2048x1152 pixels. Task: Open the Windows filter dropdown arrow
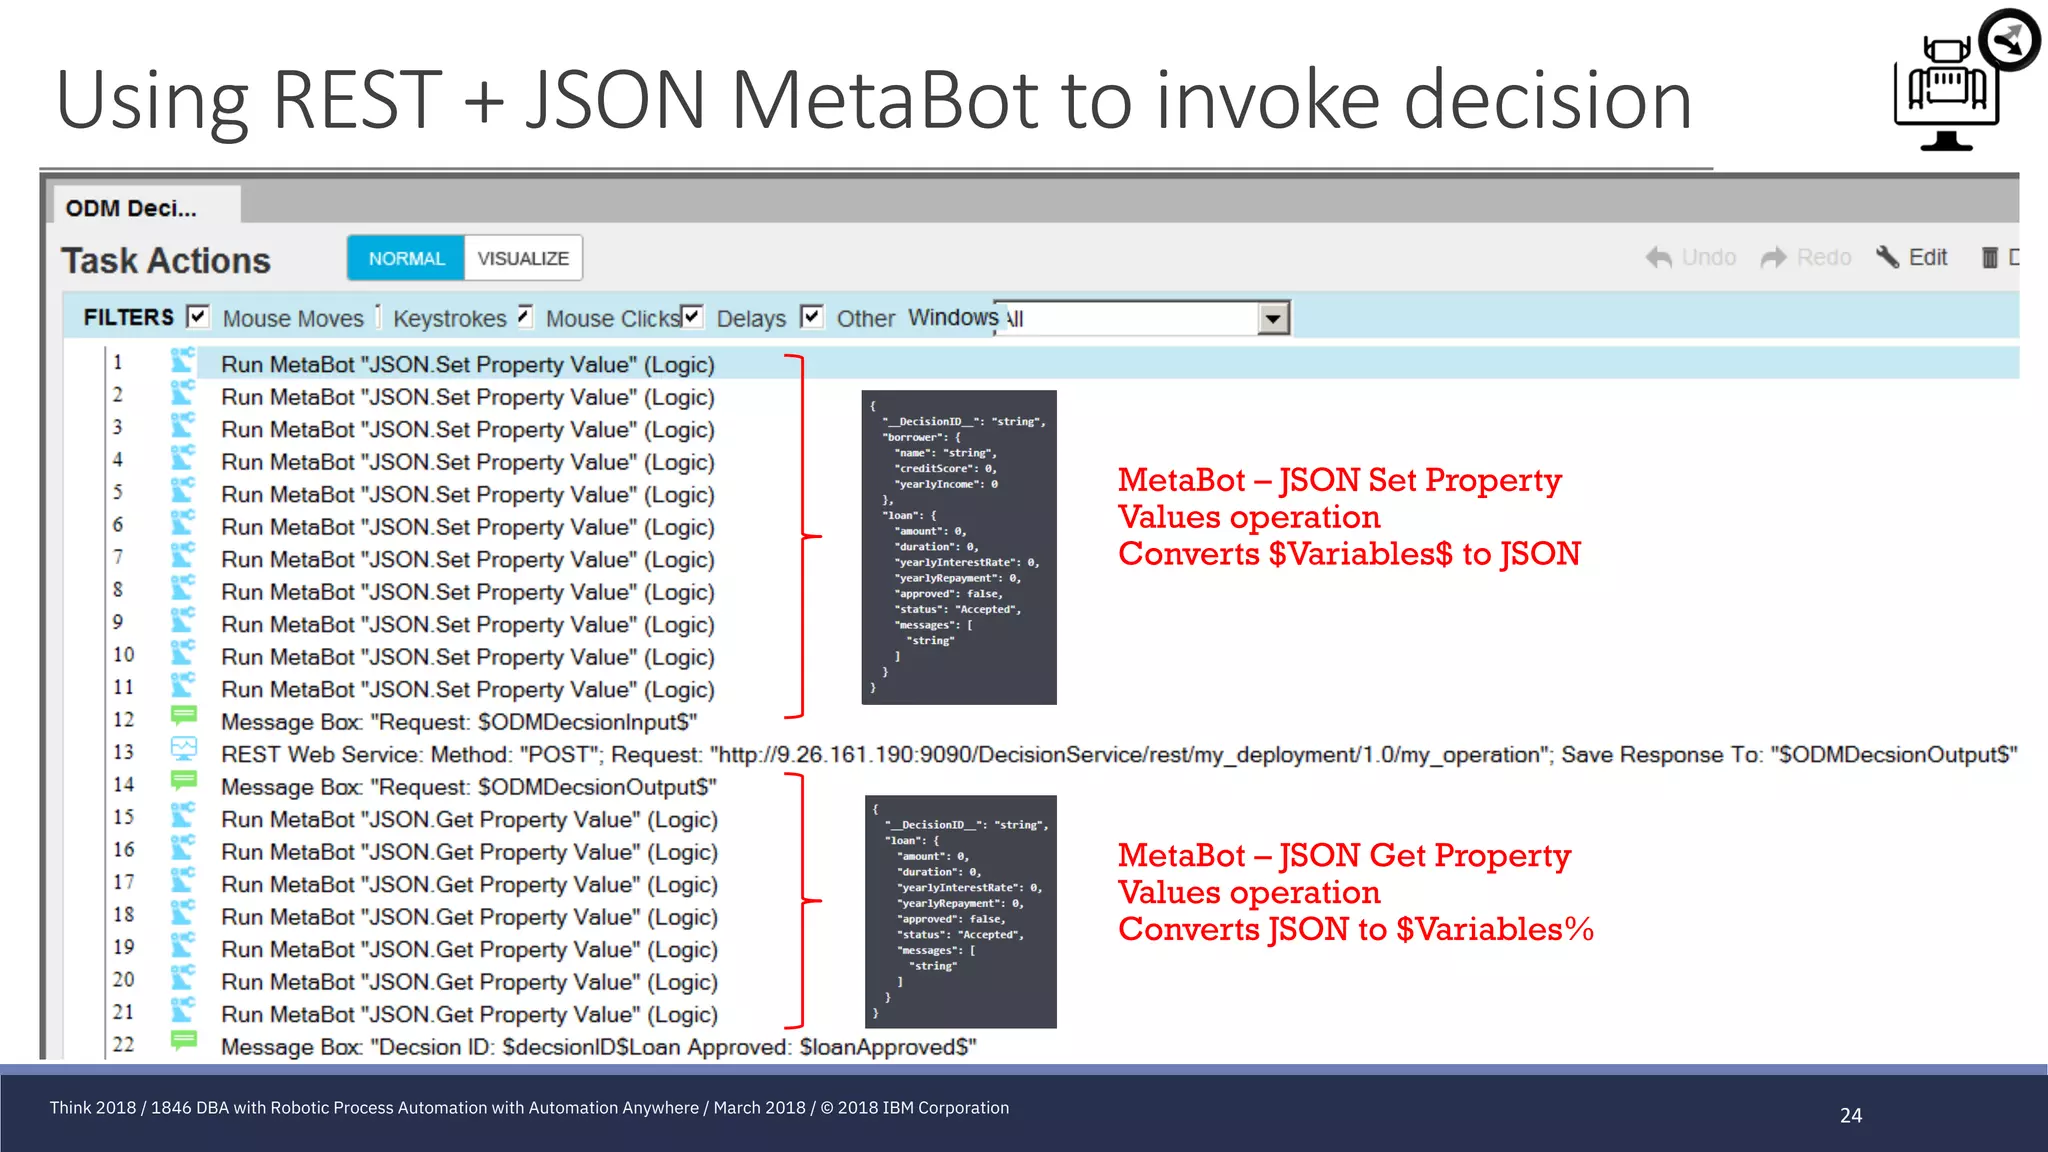pos(1272,319)
